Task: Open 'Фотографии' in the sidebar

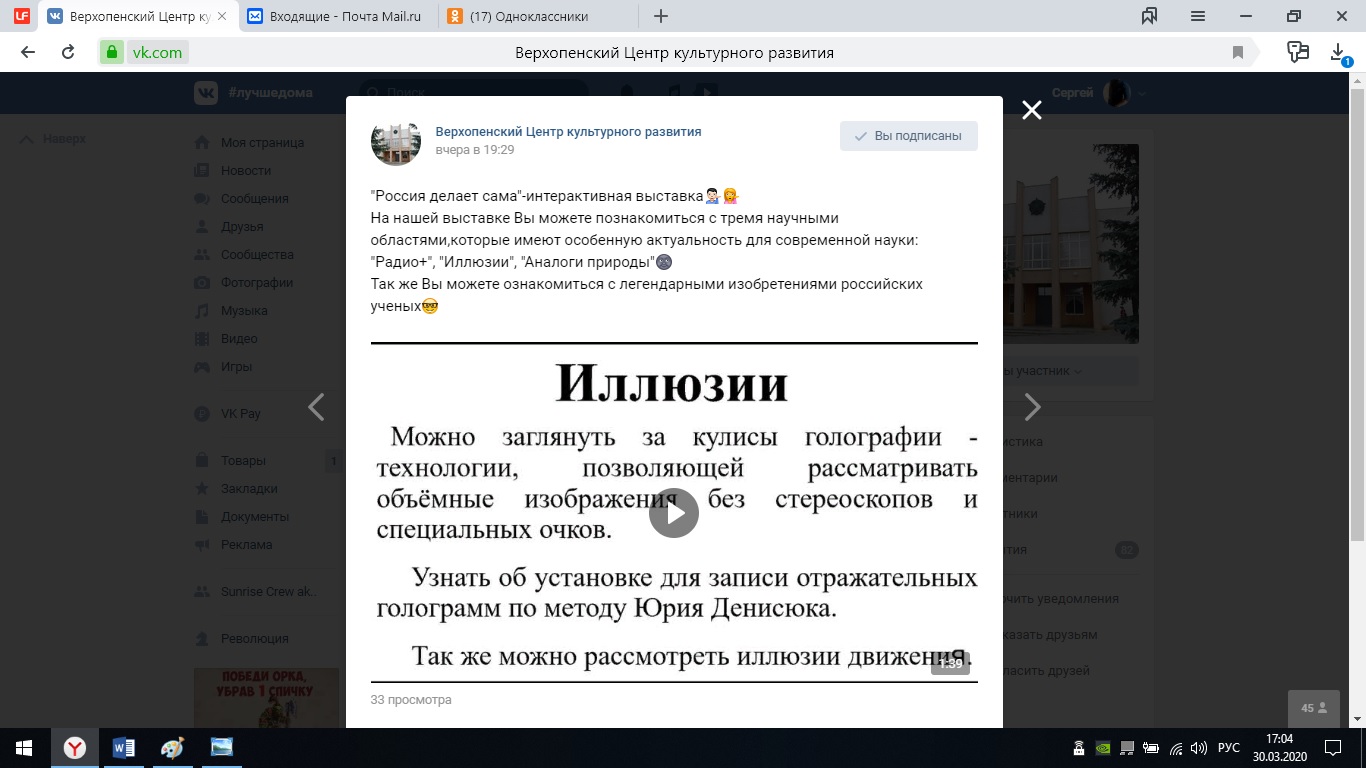Action: click(257, 283)
